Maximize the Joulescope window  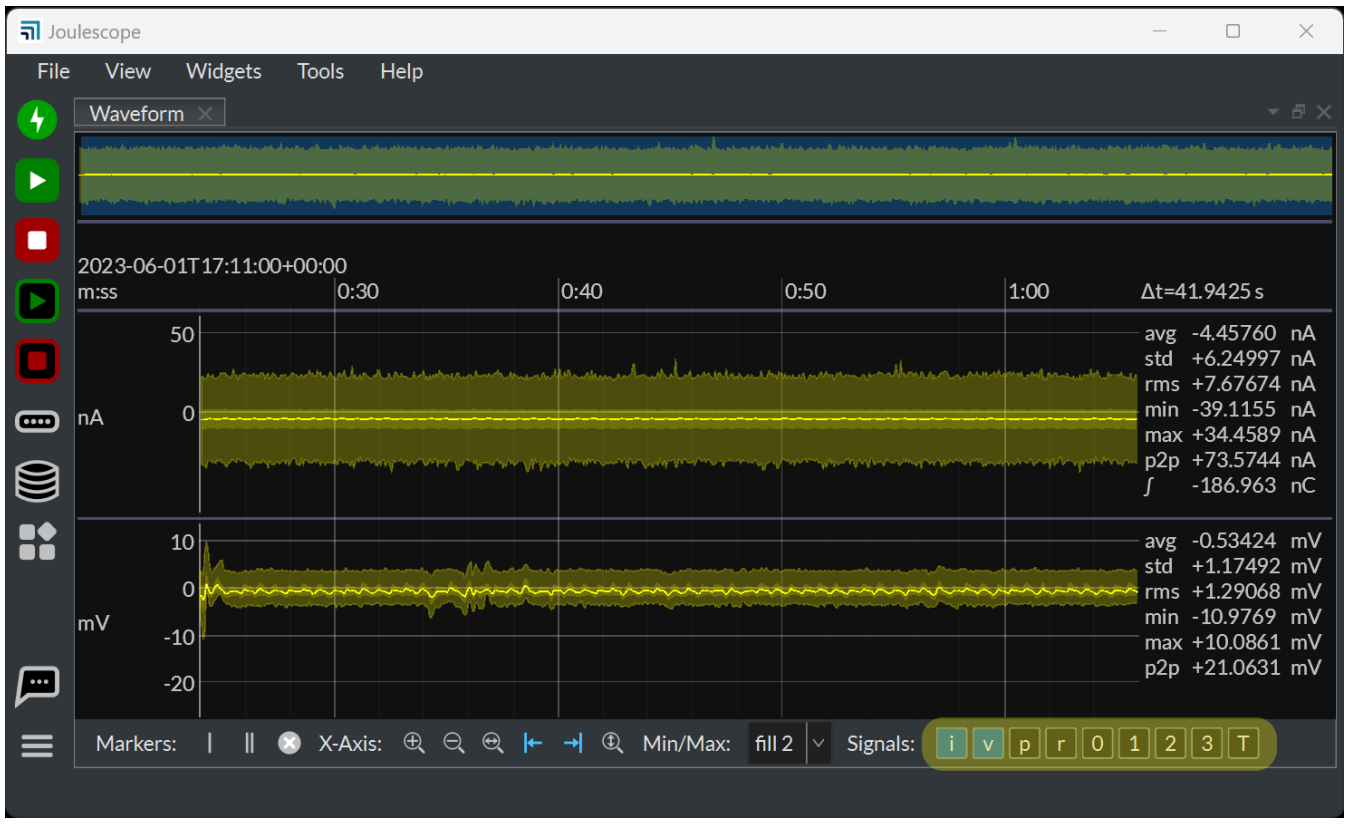[x=1233, y=31]
